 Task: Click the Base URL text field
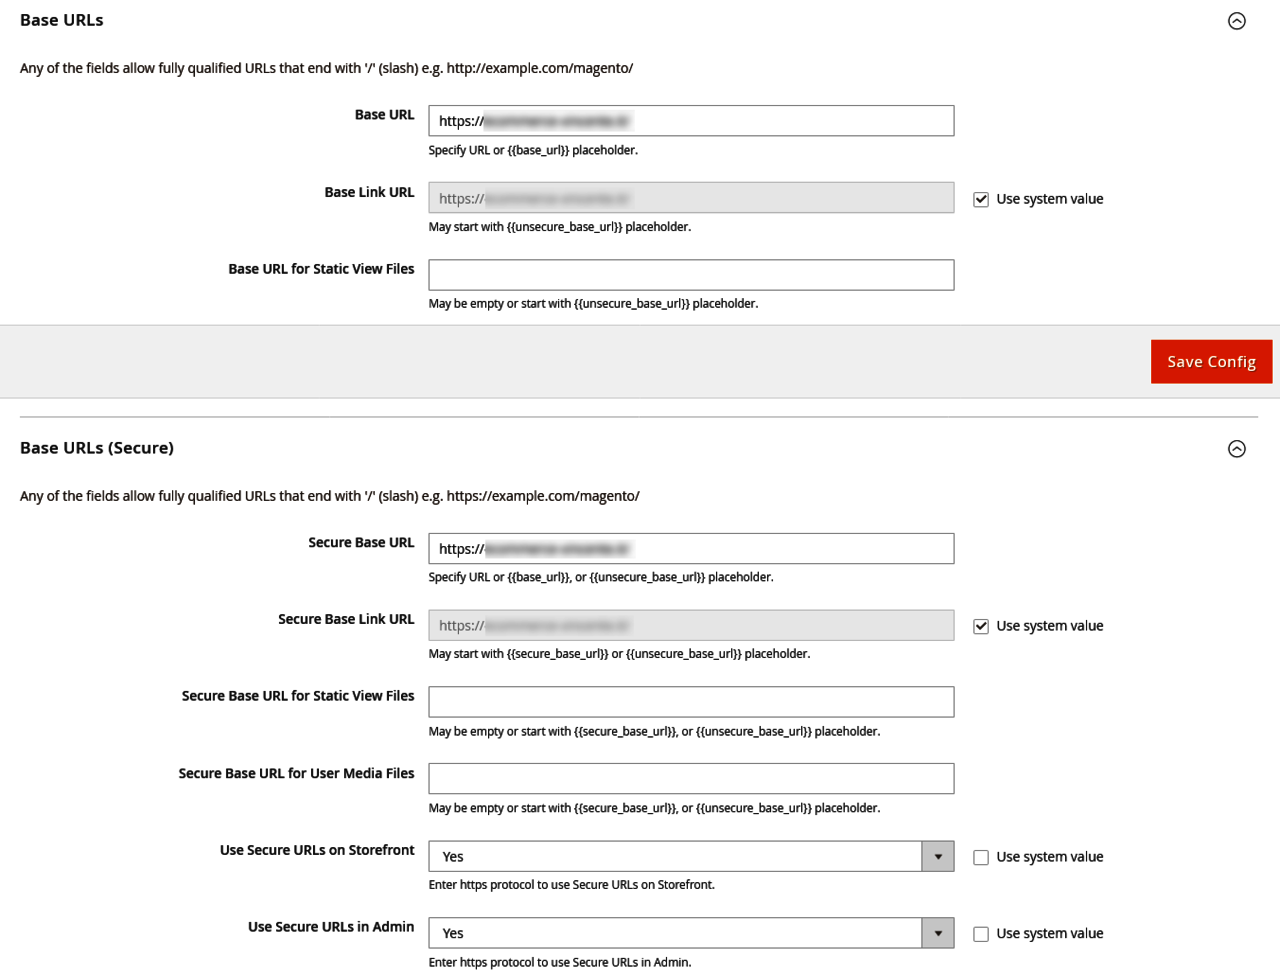pyautogui.click(x=691, y=121)
